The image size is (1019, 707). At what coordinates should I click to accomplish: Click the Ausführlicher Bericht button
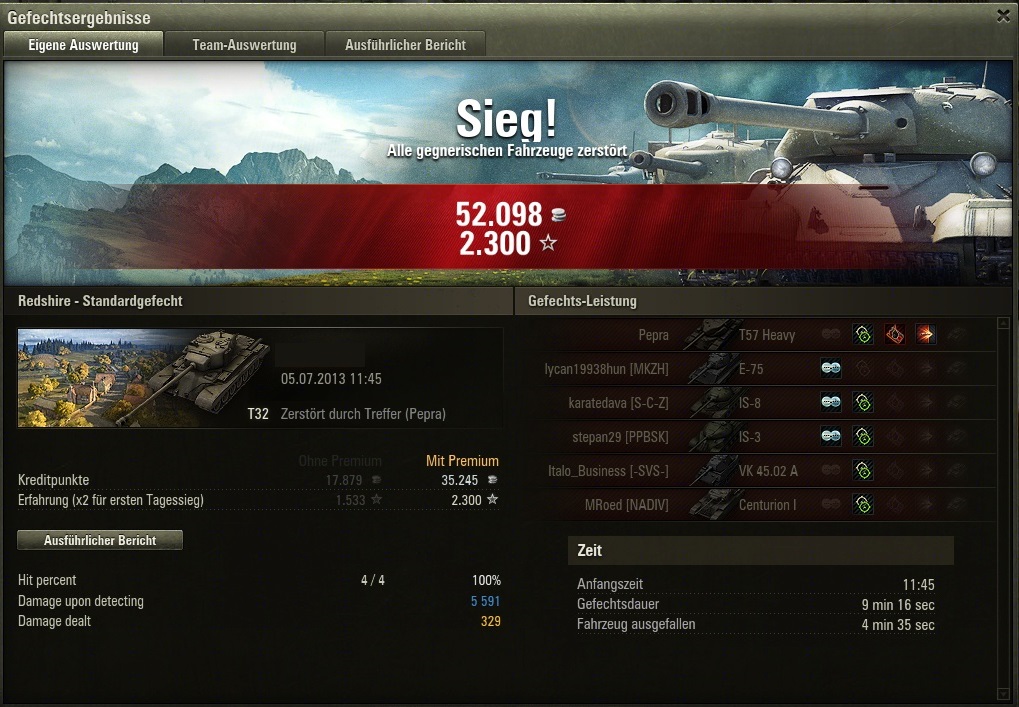100,540
